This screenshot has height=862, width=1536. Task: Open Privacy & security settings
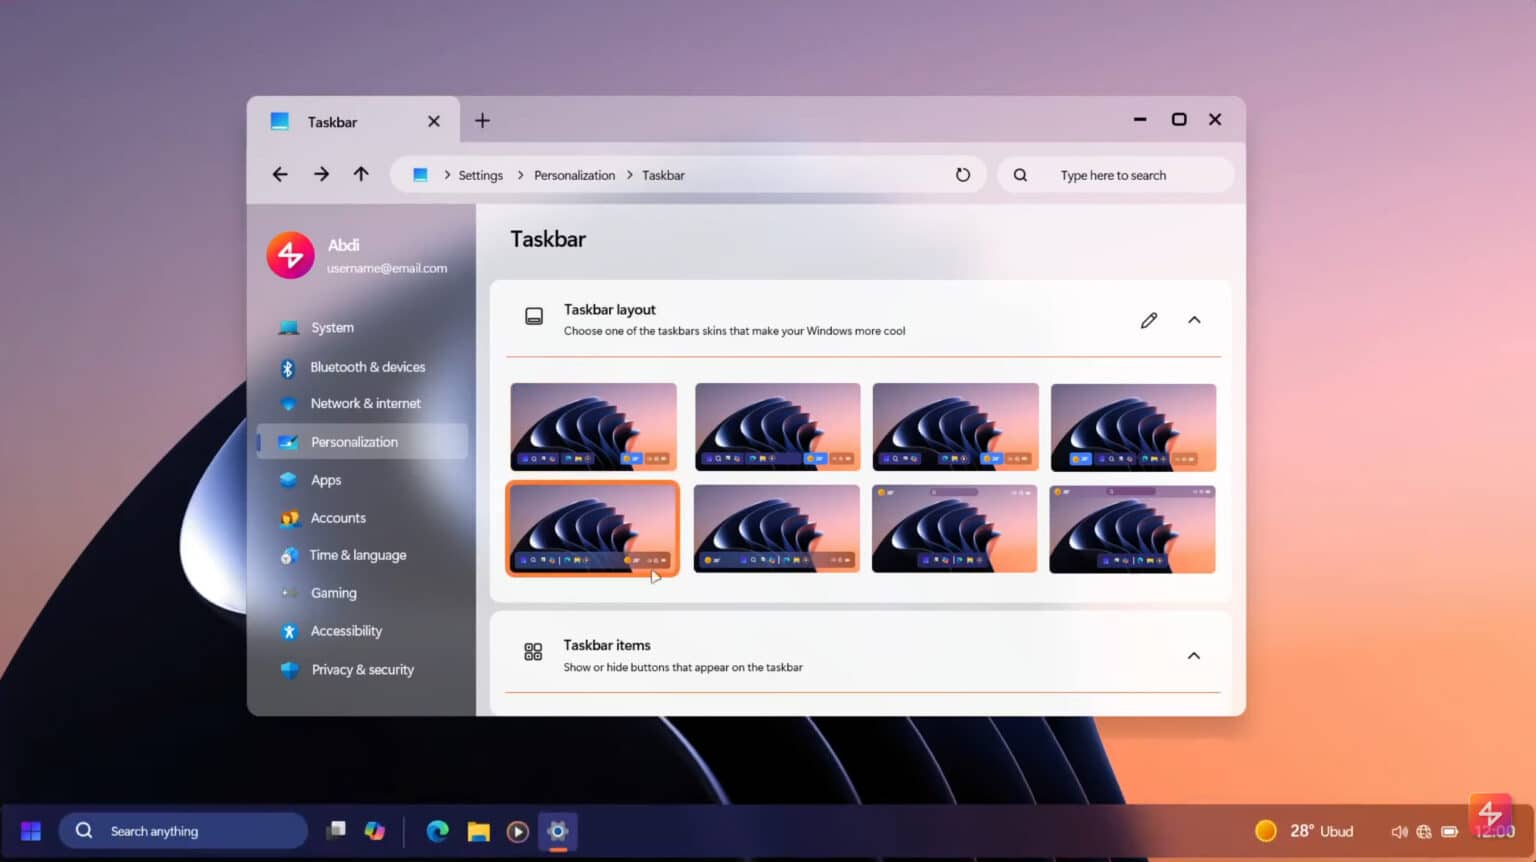pyautogui.click(x=363, y=669)
